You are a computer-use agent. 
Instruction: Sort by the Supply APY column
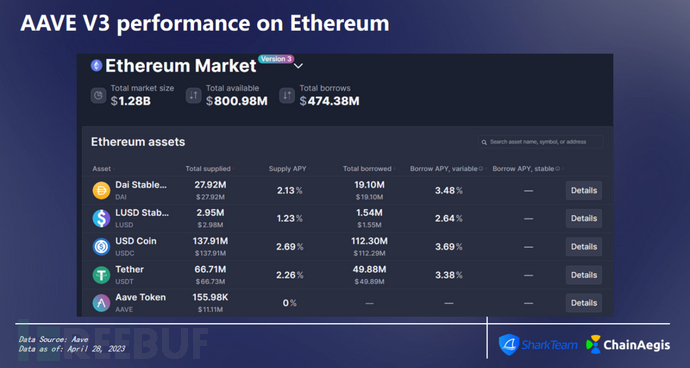(x=290, y=169)
